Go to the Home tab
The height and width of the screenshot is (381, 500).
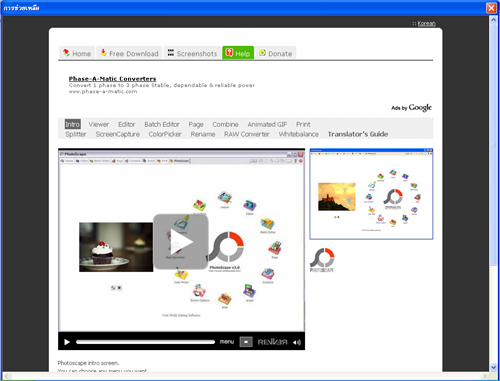tap(77, 53)
